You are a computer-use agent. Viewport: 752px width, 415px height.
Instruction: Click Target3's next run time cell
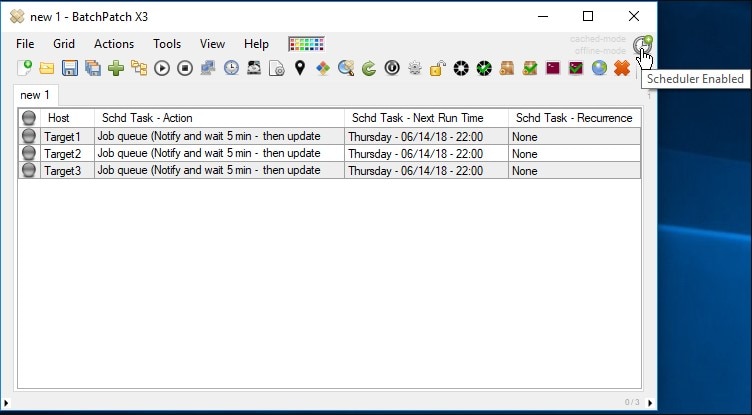426,170
